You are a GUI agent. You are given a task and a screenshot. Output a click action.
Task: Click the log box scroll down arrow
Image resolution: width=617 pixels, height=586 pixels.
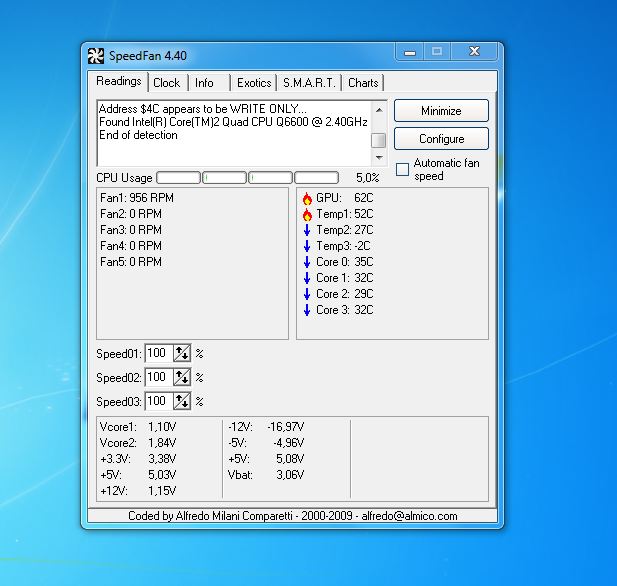tap(379, 158)
